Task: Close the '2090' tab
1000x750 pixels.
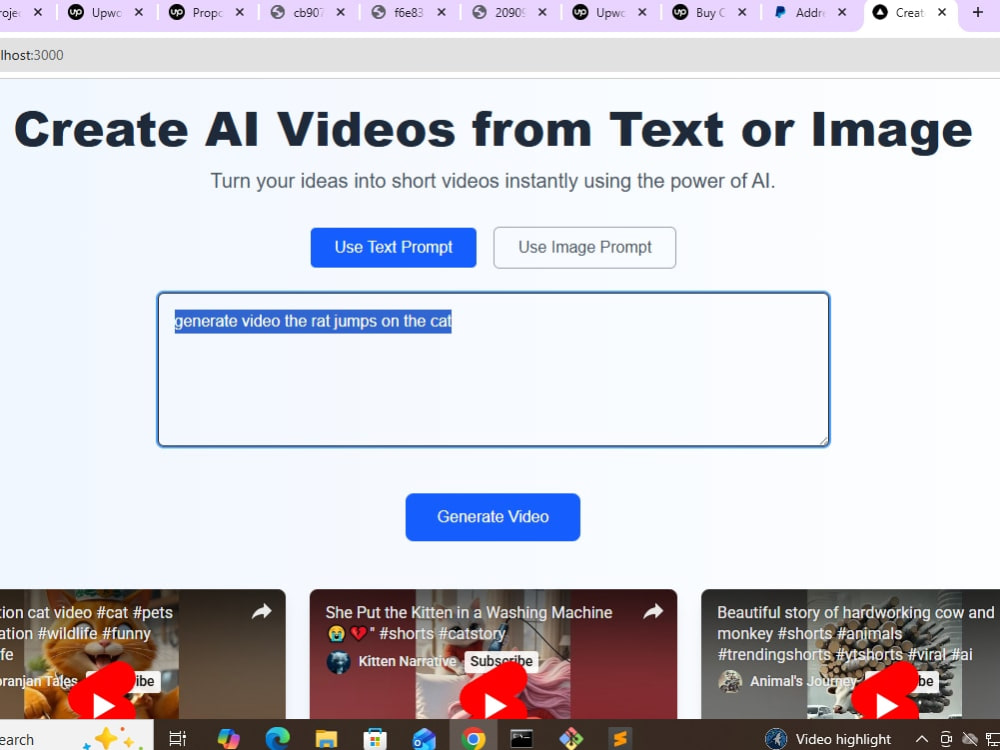Action: coord(542,12)
